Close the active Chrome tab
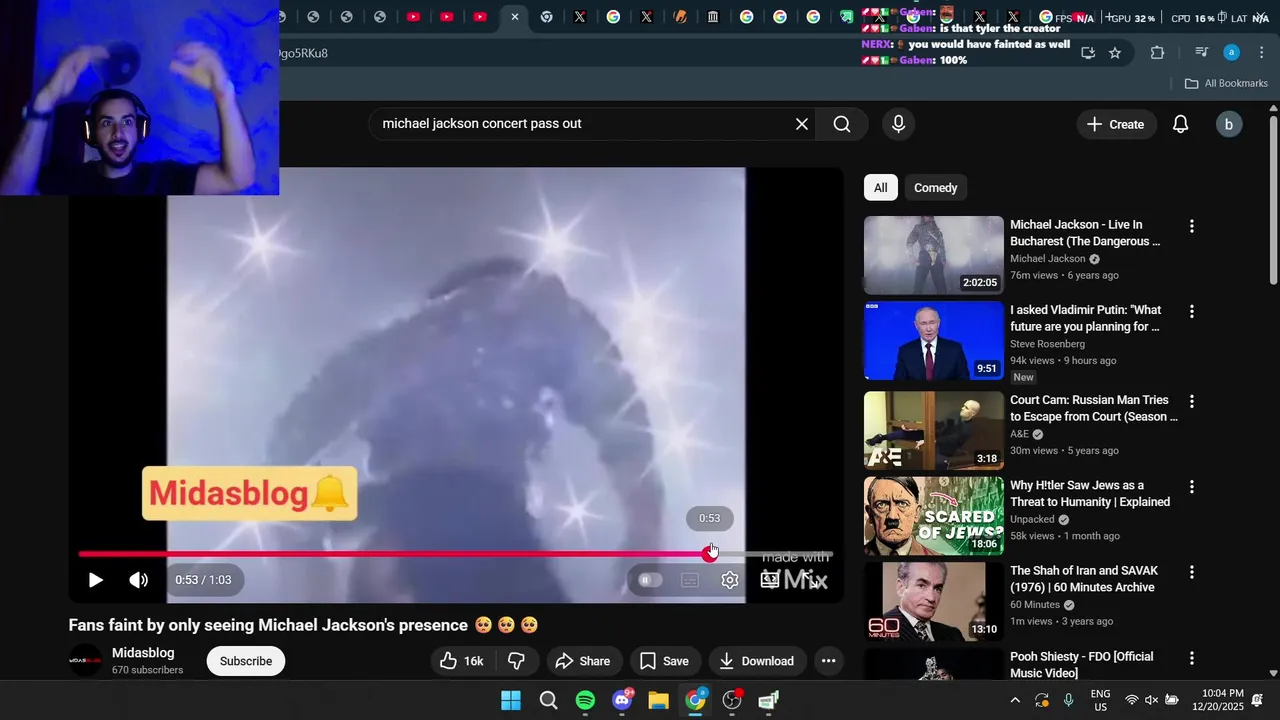The height and width of the screenshot is (720, 1280). [515, 17]
